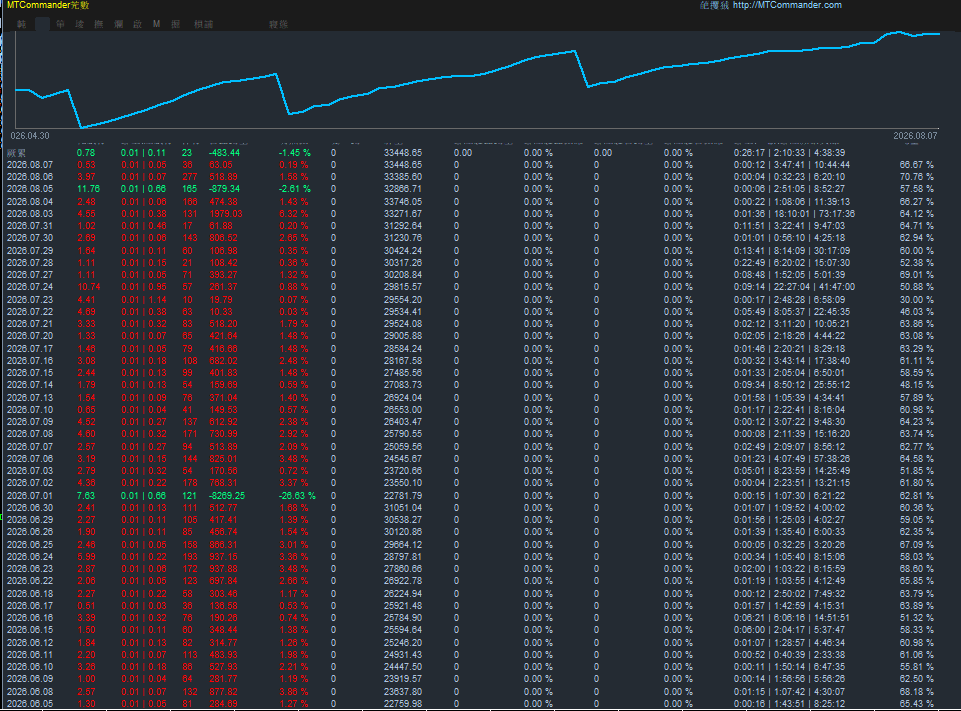961x711 pixels.
Task: Click the 0:01:36 | 18:10:01 | 73:17:36 duration
Action: tap(794, 213)
